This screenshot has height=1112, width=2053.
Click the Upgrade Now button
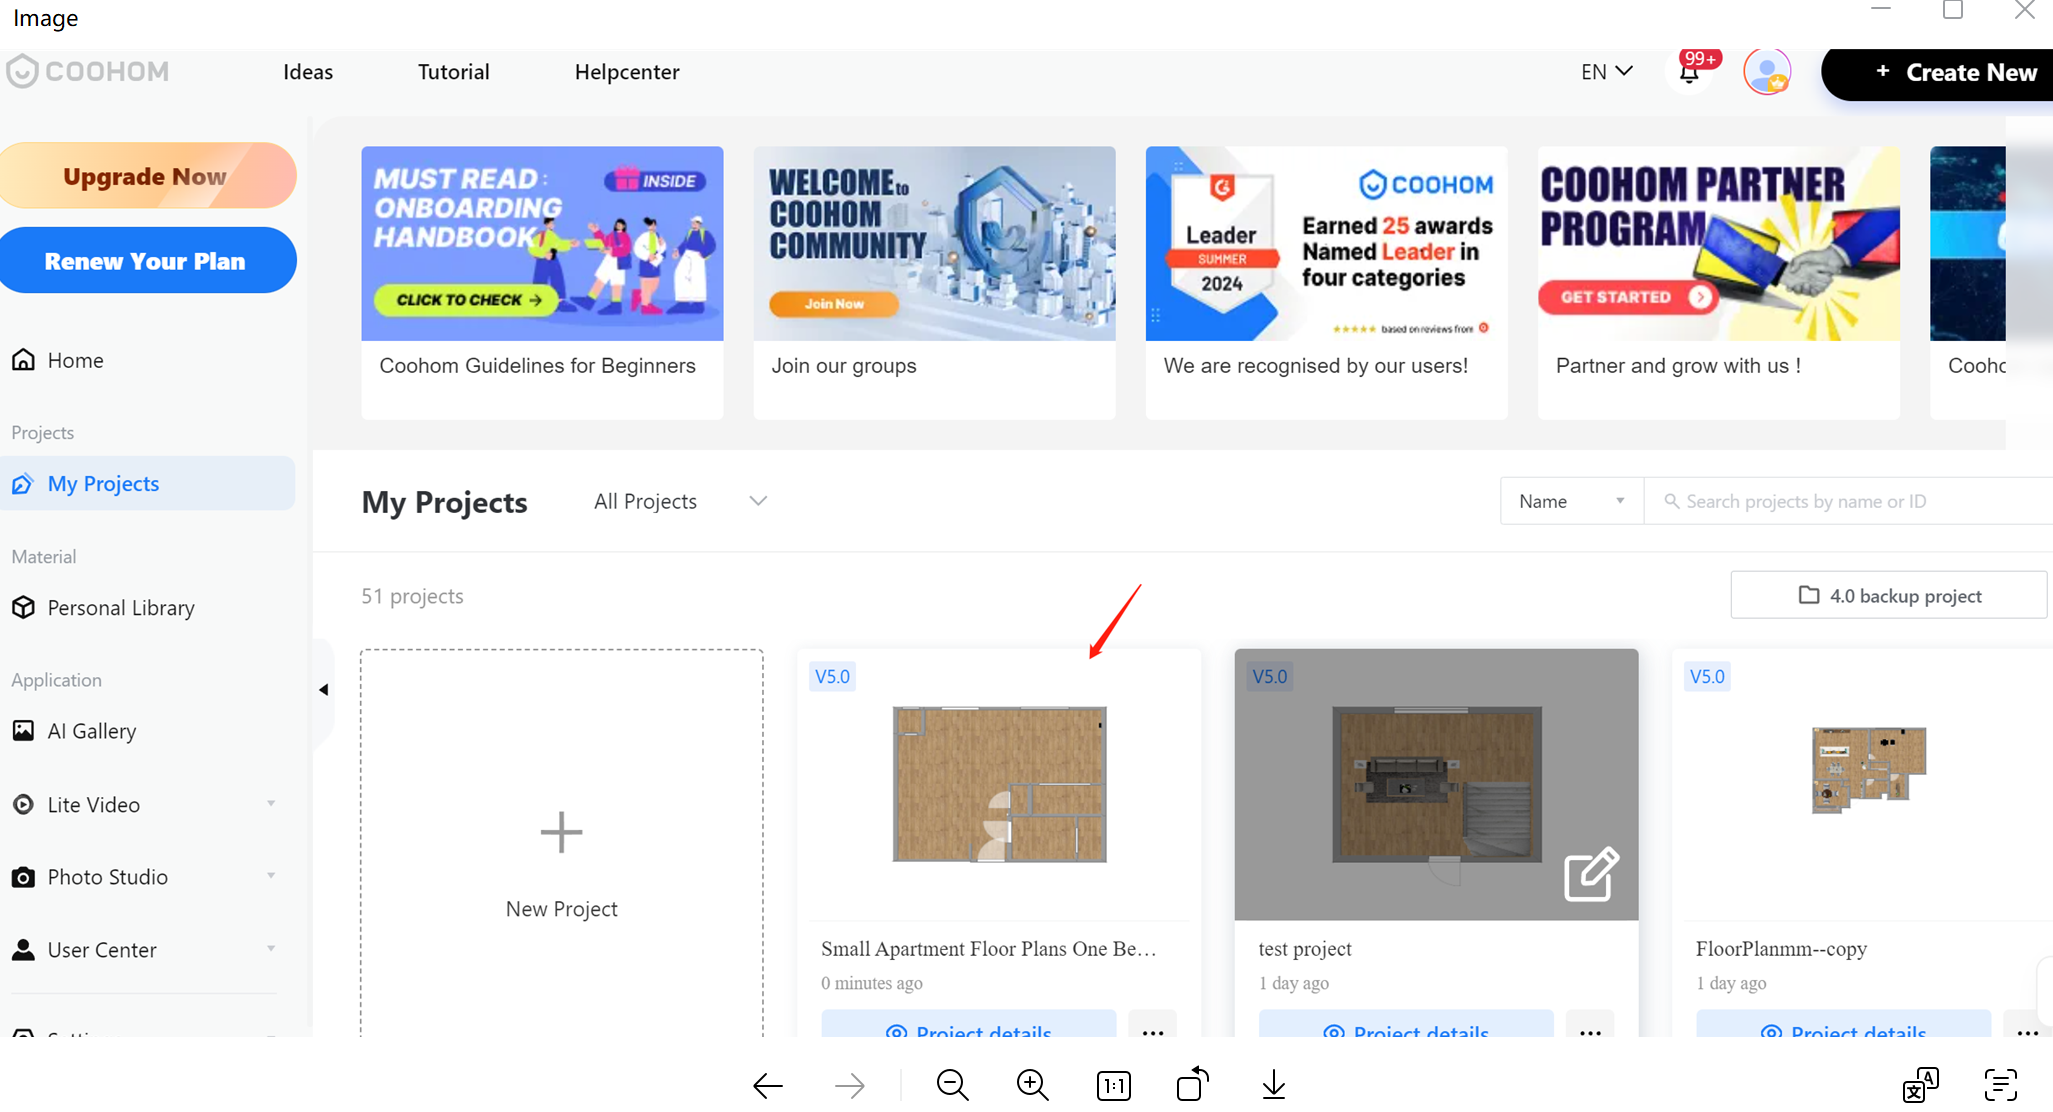point(146,176)
